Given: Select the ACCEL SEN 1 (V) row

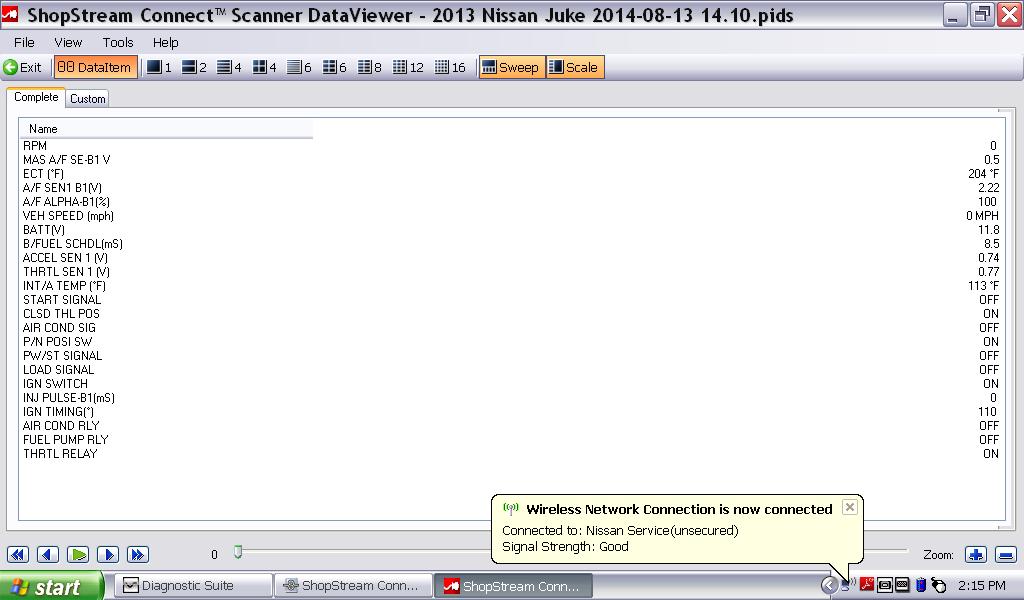Looking at the screenshot, I should pyautogui.click(x=511, y=258).
